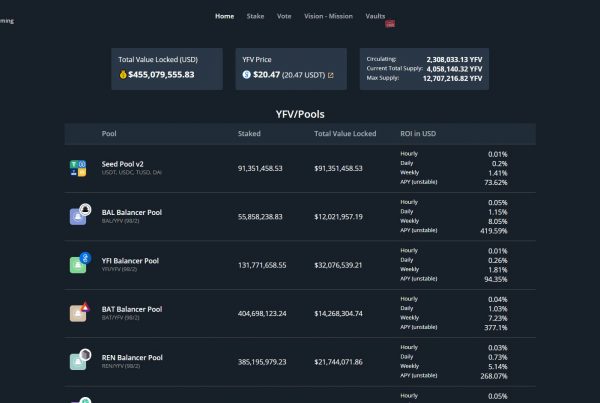Click the red badge under Vaults

click(x=390, y=24)
